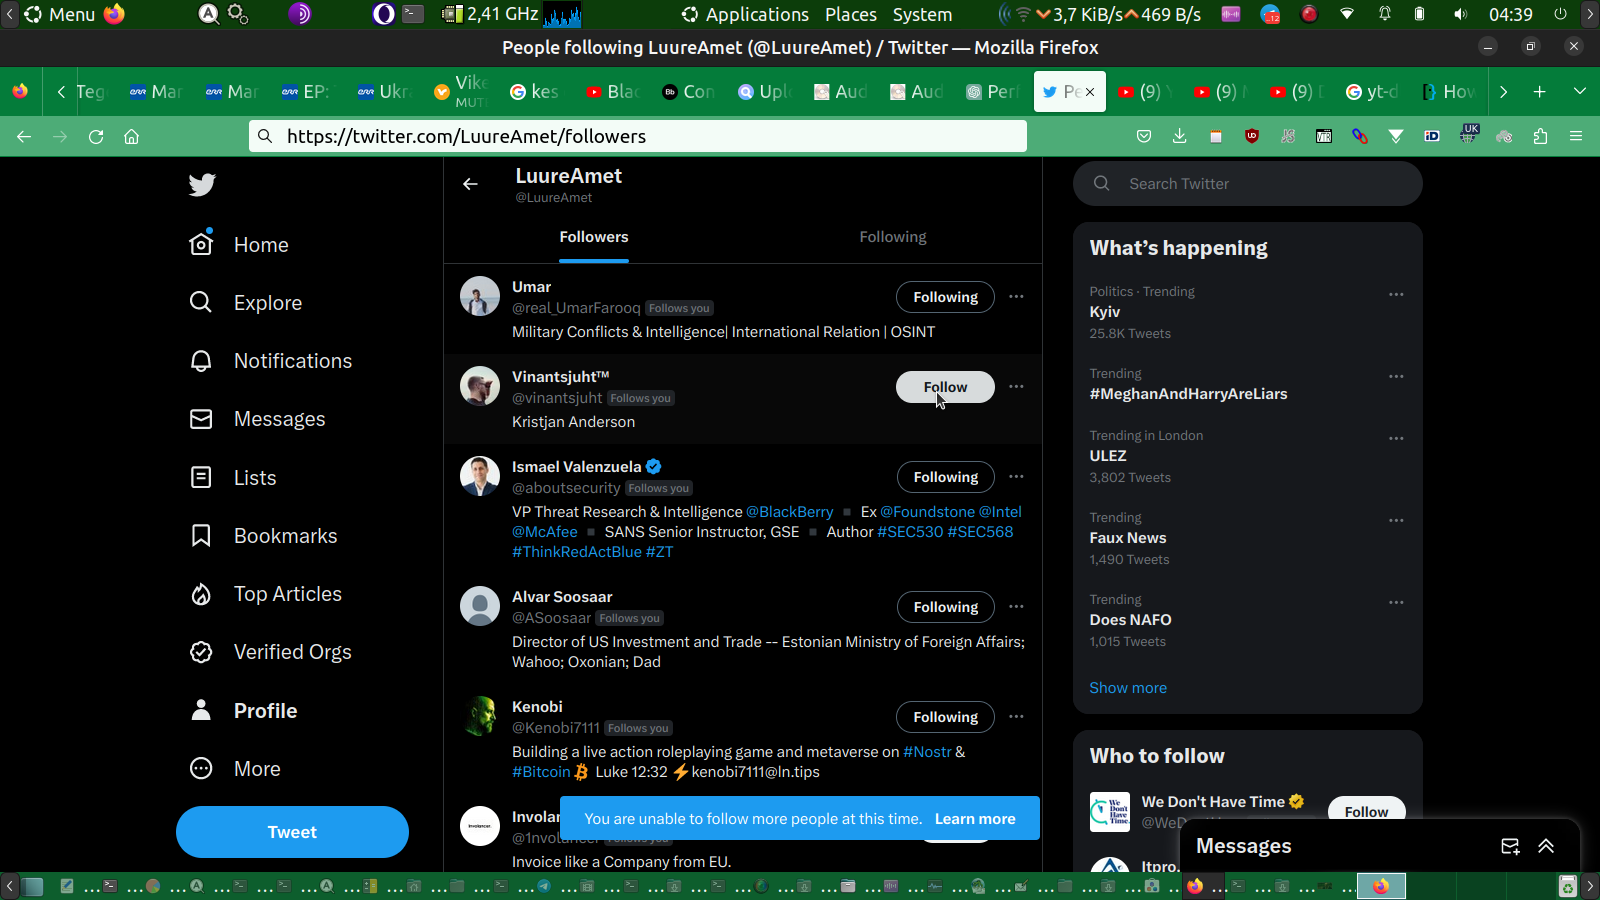Toggle Following for Alvar Soosaar
This screenshot has width=1600, height=900.
tap(945, 607)
